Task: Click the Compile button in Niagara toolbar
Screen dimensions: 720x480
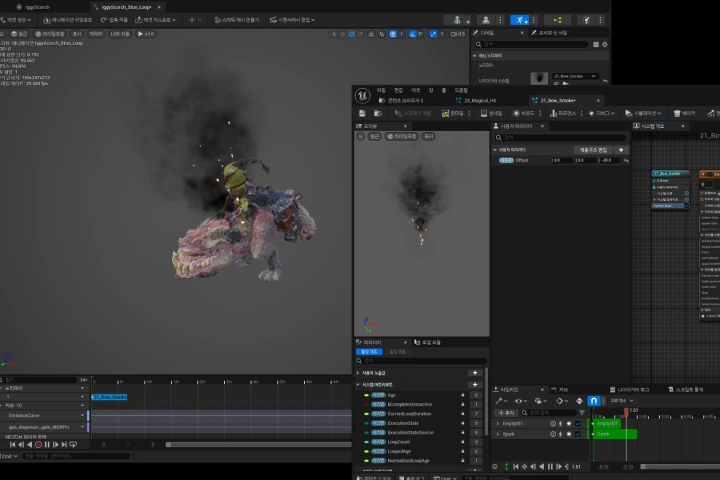Action: pyautogui.click(x=453, y=113)
